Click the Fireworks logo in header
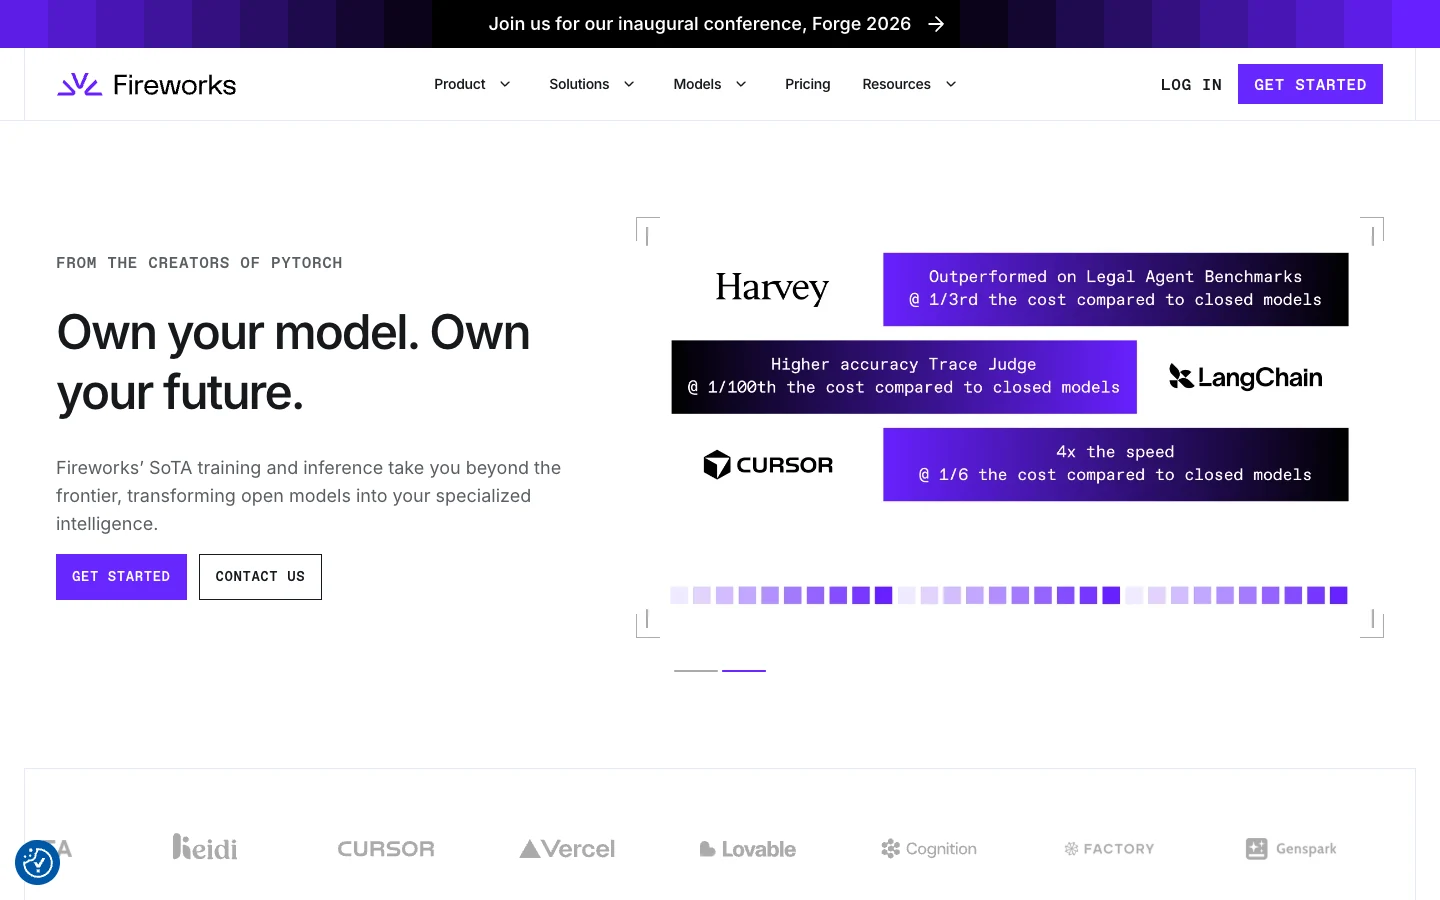Viewport: 1440px width, 900px height. pyautogui.click(x=146, y=84)
